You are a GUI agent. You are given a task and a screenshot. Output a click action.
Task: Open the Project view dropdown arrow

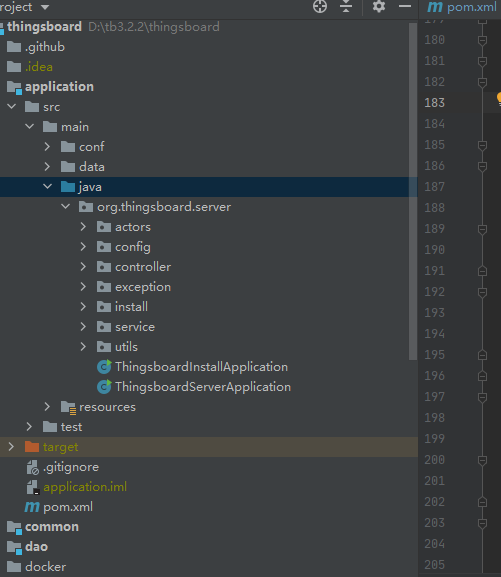(x=45, y=7)
